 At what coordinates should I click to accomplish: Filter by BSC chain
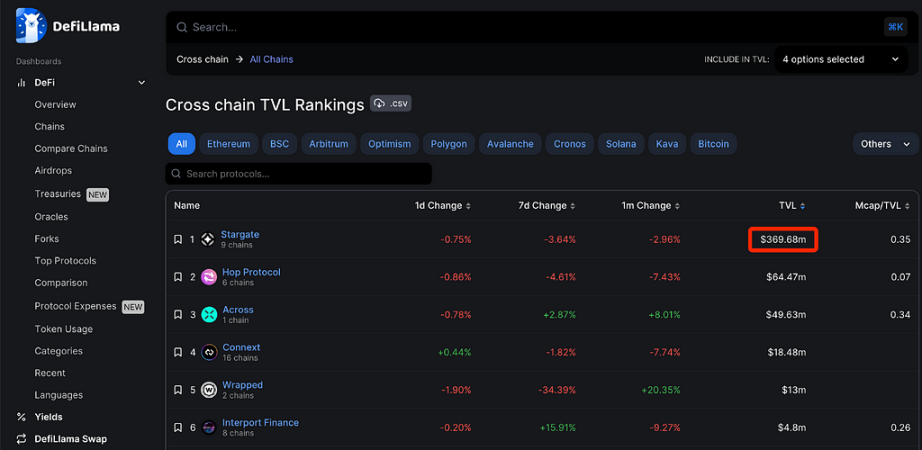coord(279,144)
